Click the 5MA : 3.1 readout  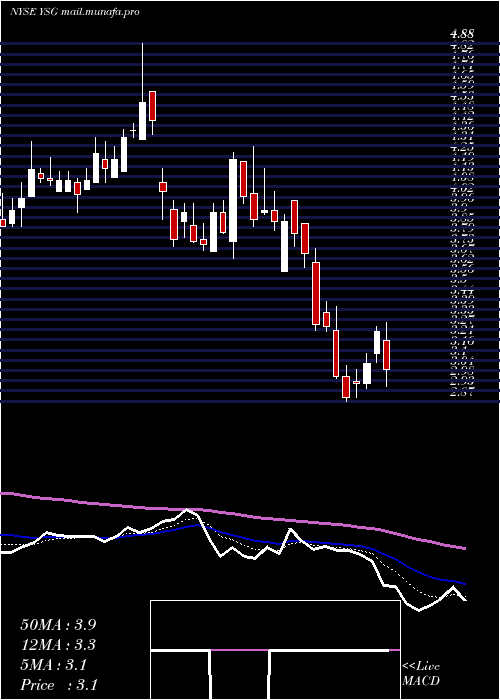pos(54,665)
